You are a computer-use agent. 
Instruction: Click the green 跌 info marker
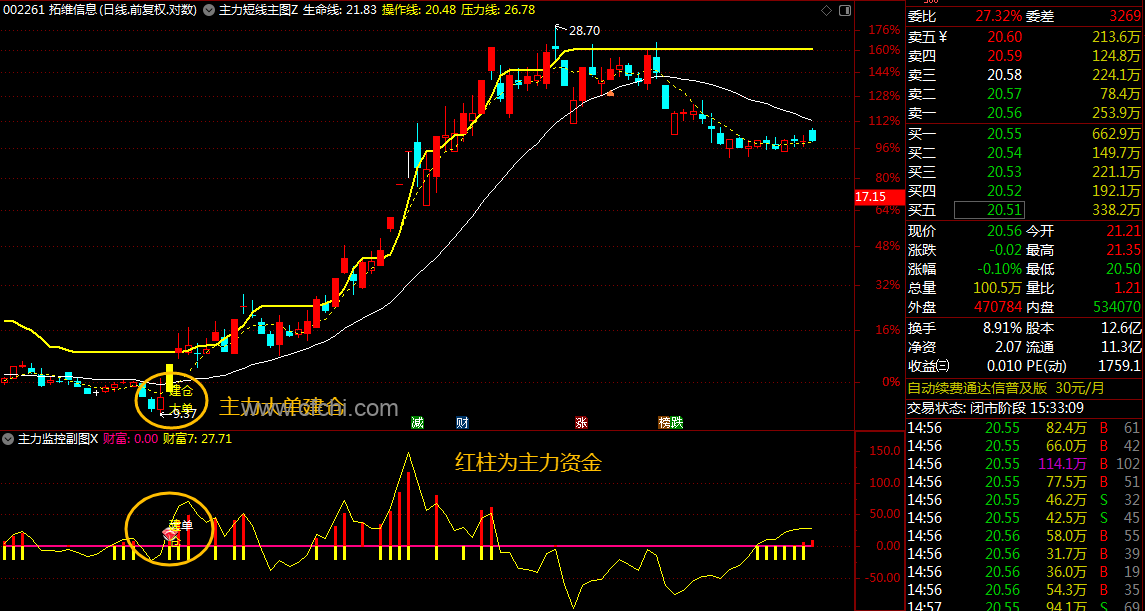click(677, 423)
